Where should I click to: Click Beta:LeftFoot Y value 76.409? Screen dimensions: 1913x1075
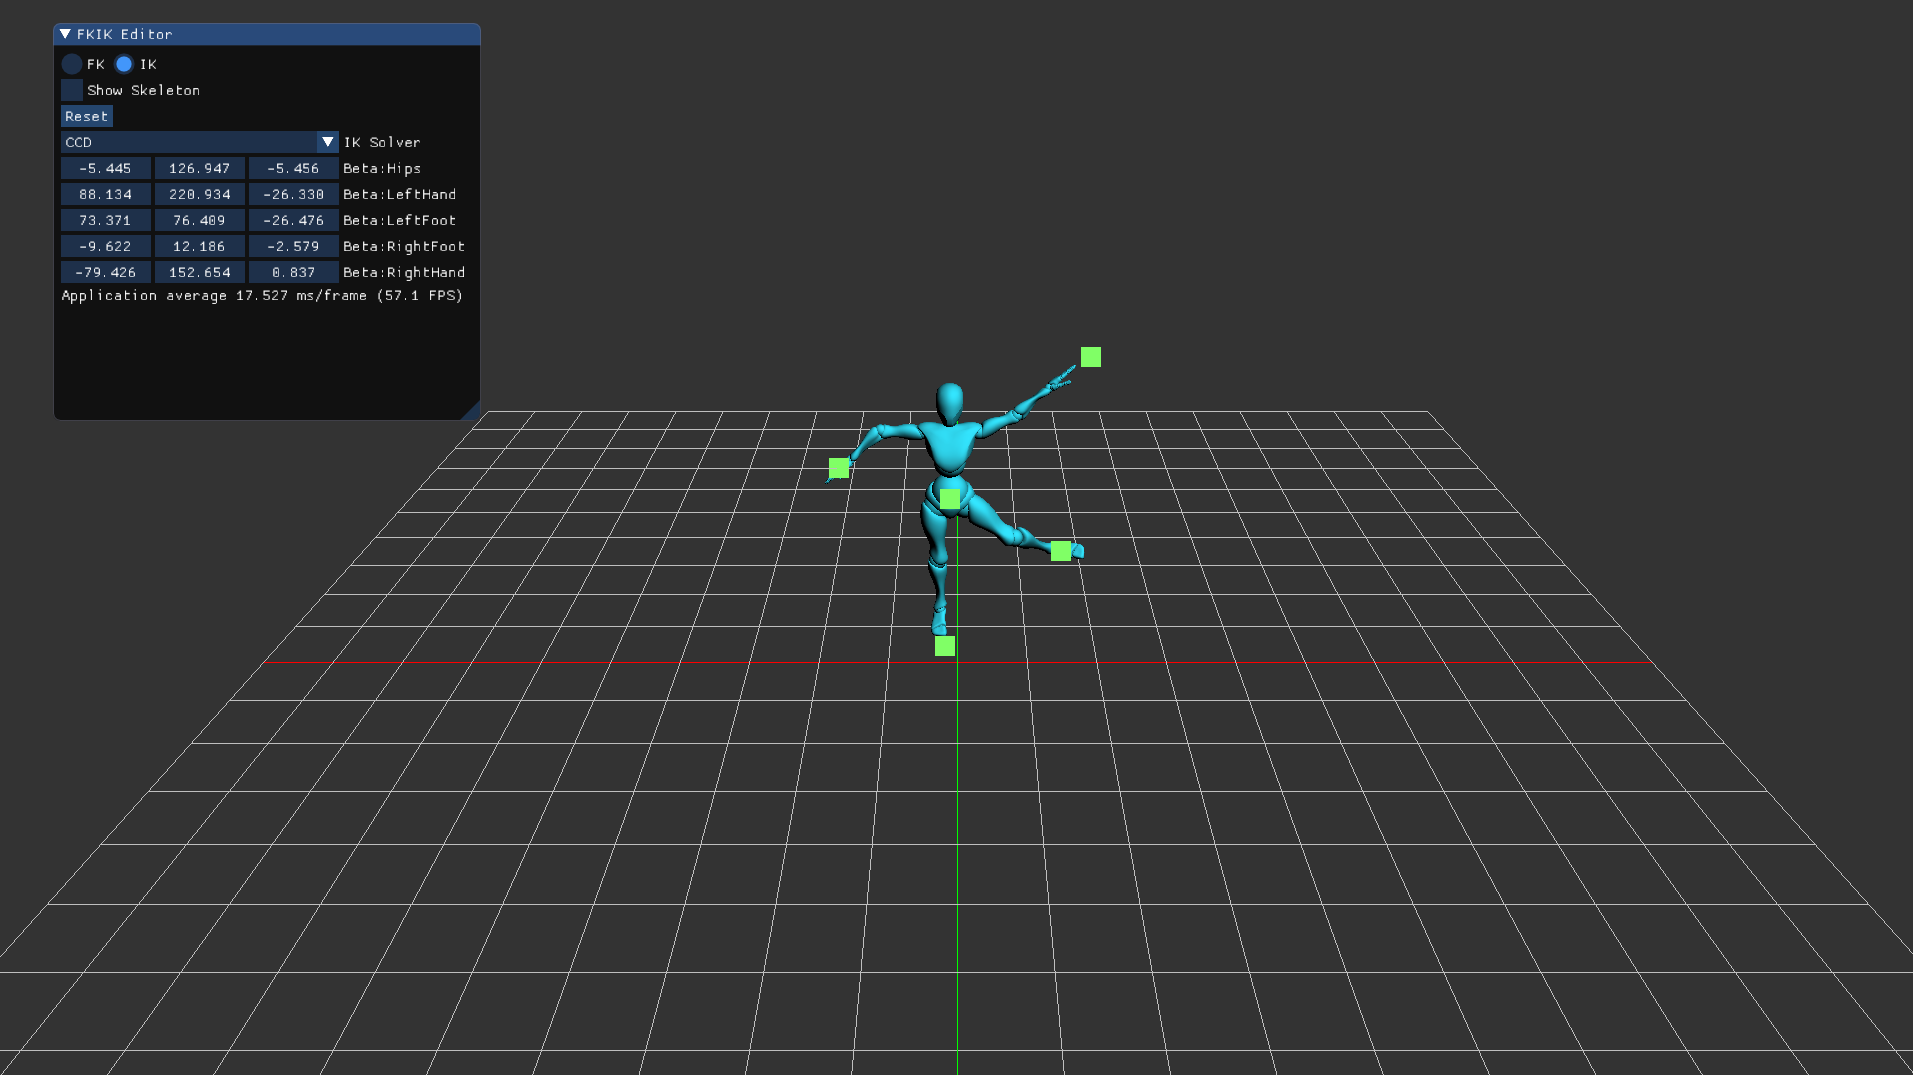coord(200,220)
